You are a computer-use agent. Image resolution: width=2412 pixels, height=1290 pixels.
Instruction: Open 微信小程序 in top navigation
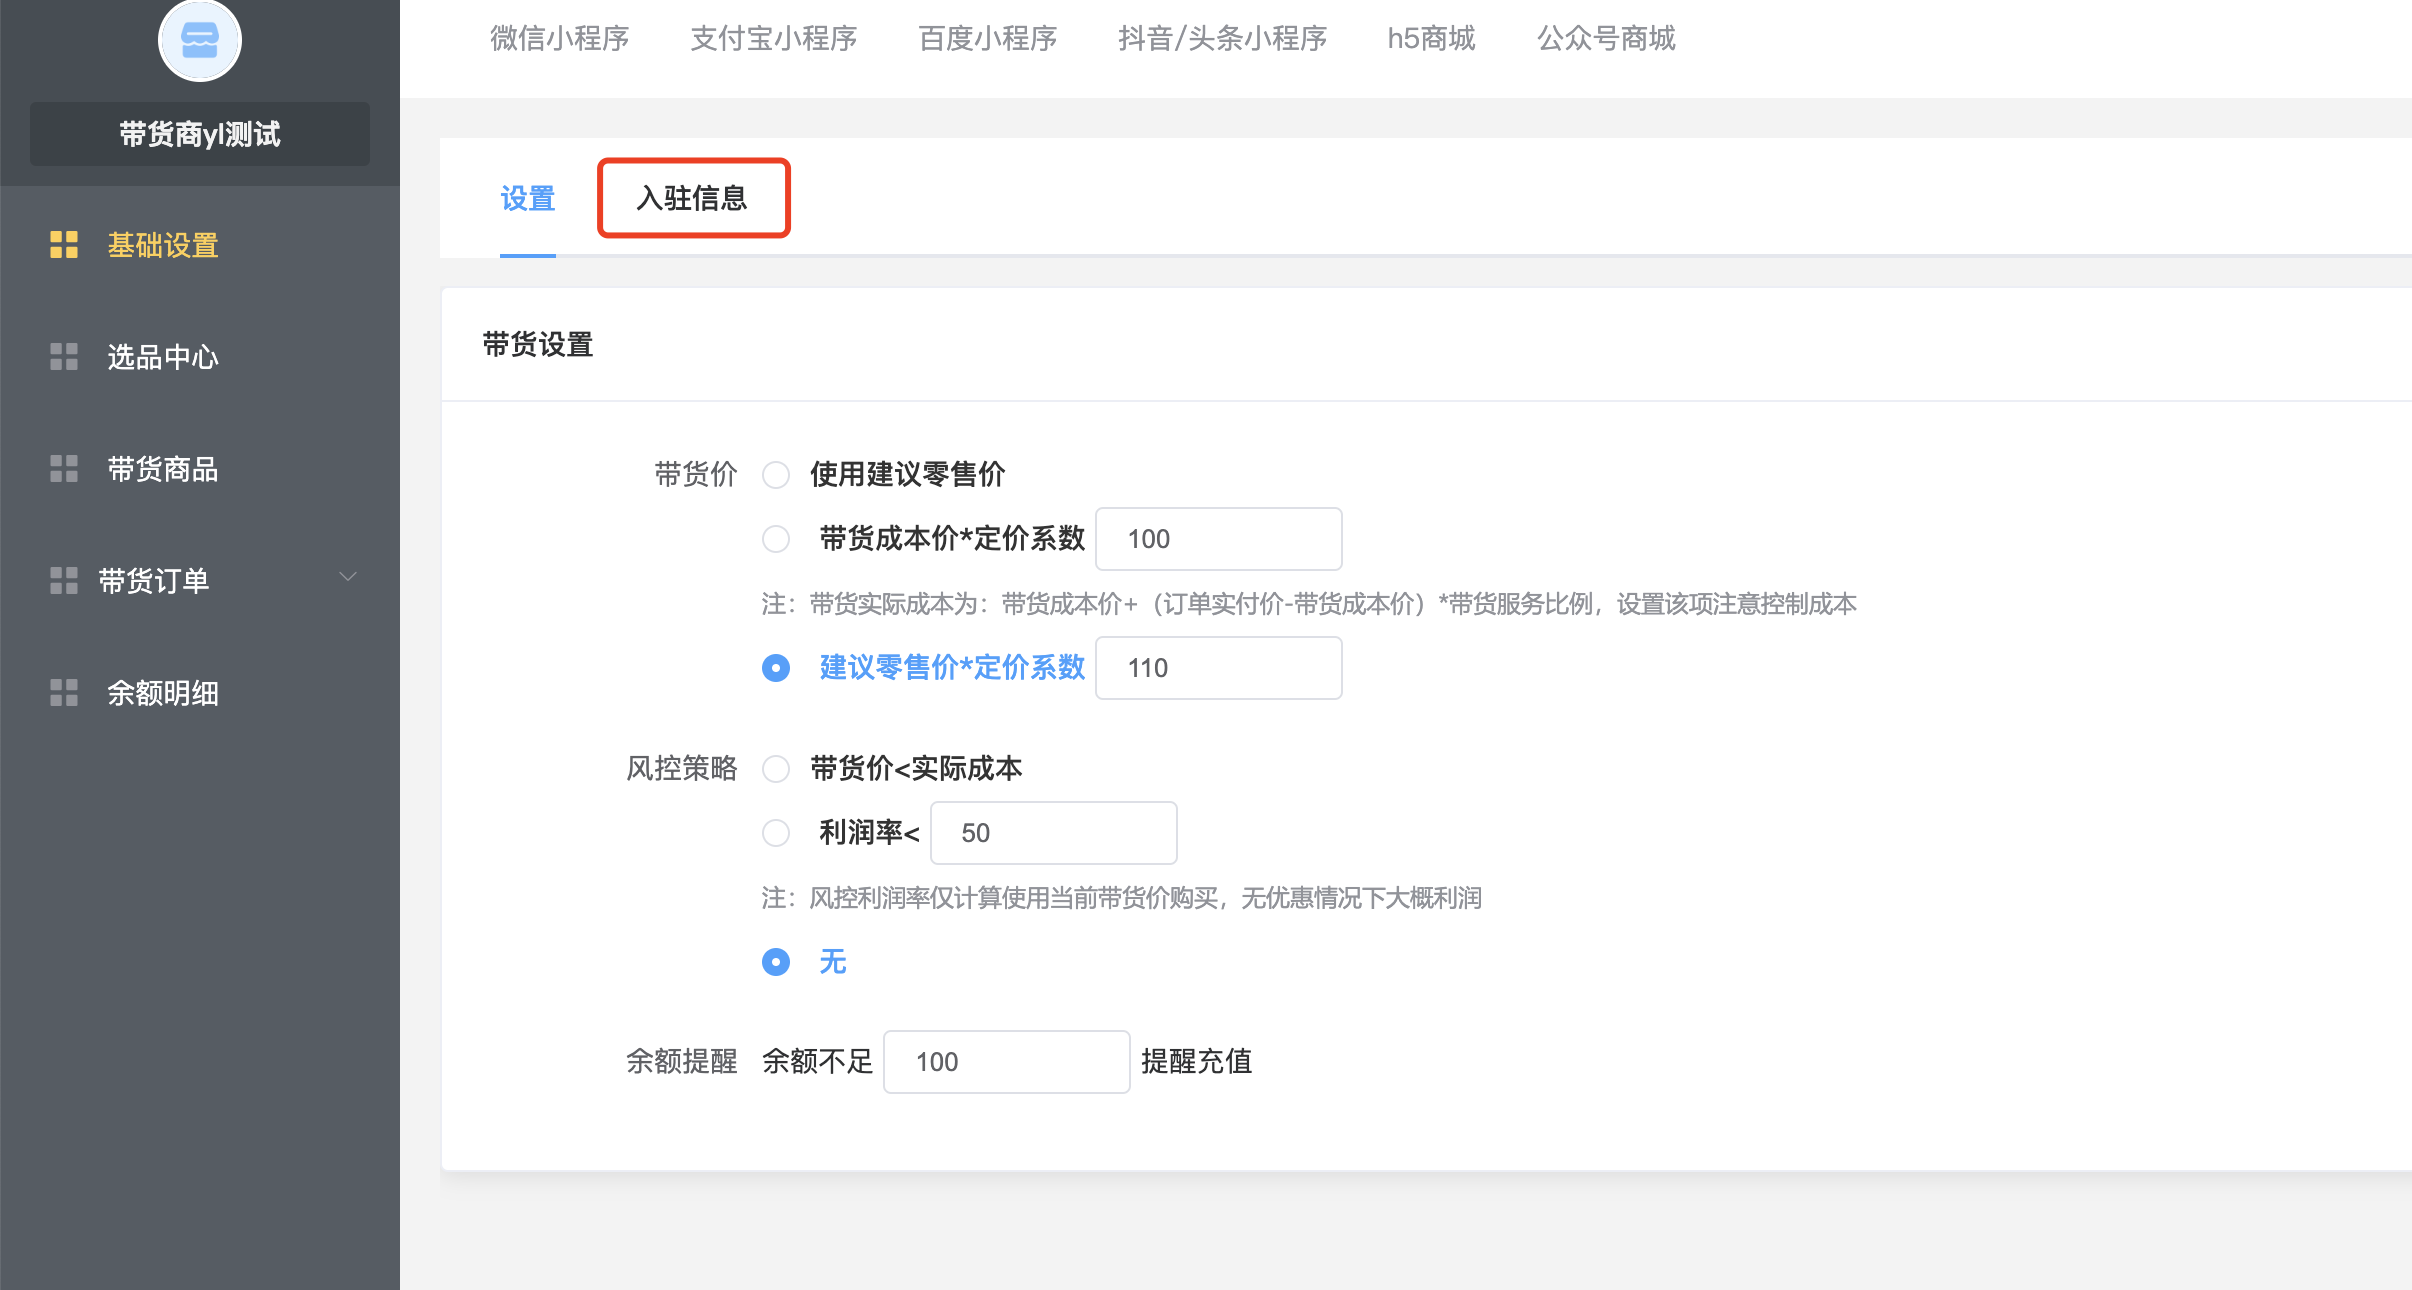pos(559,38)
